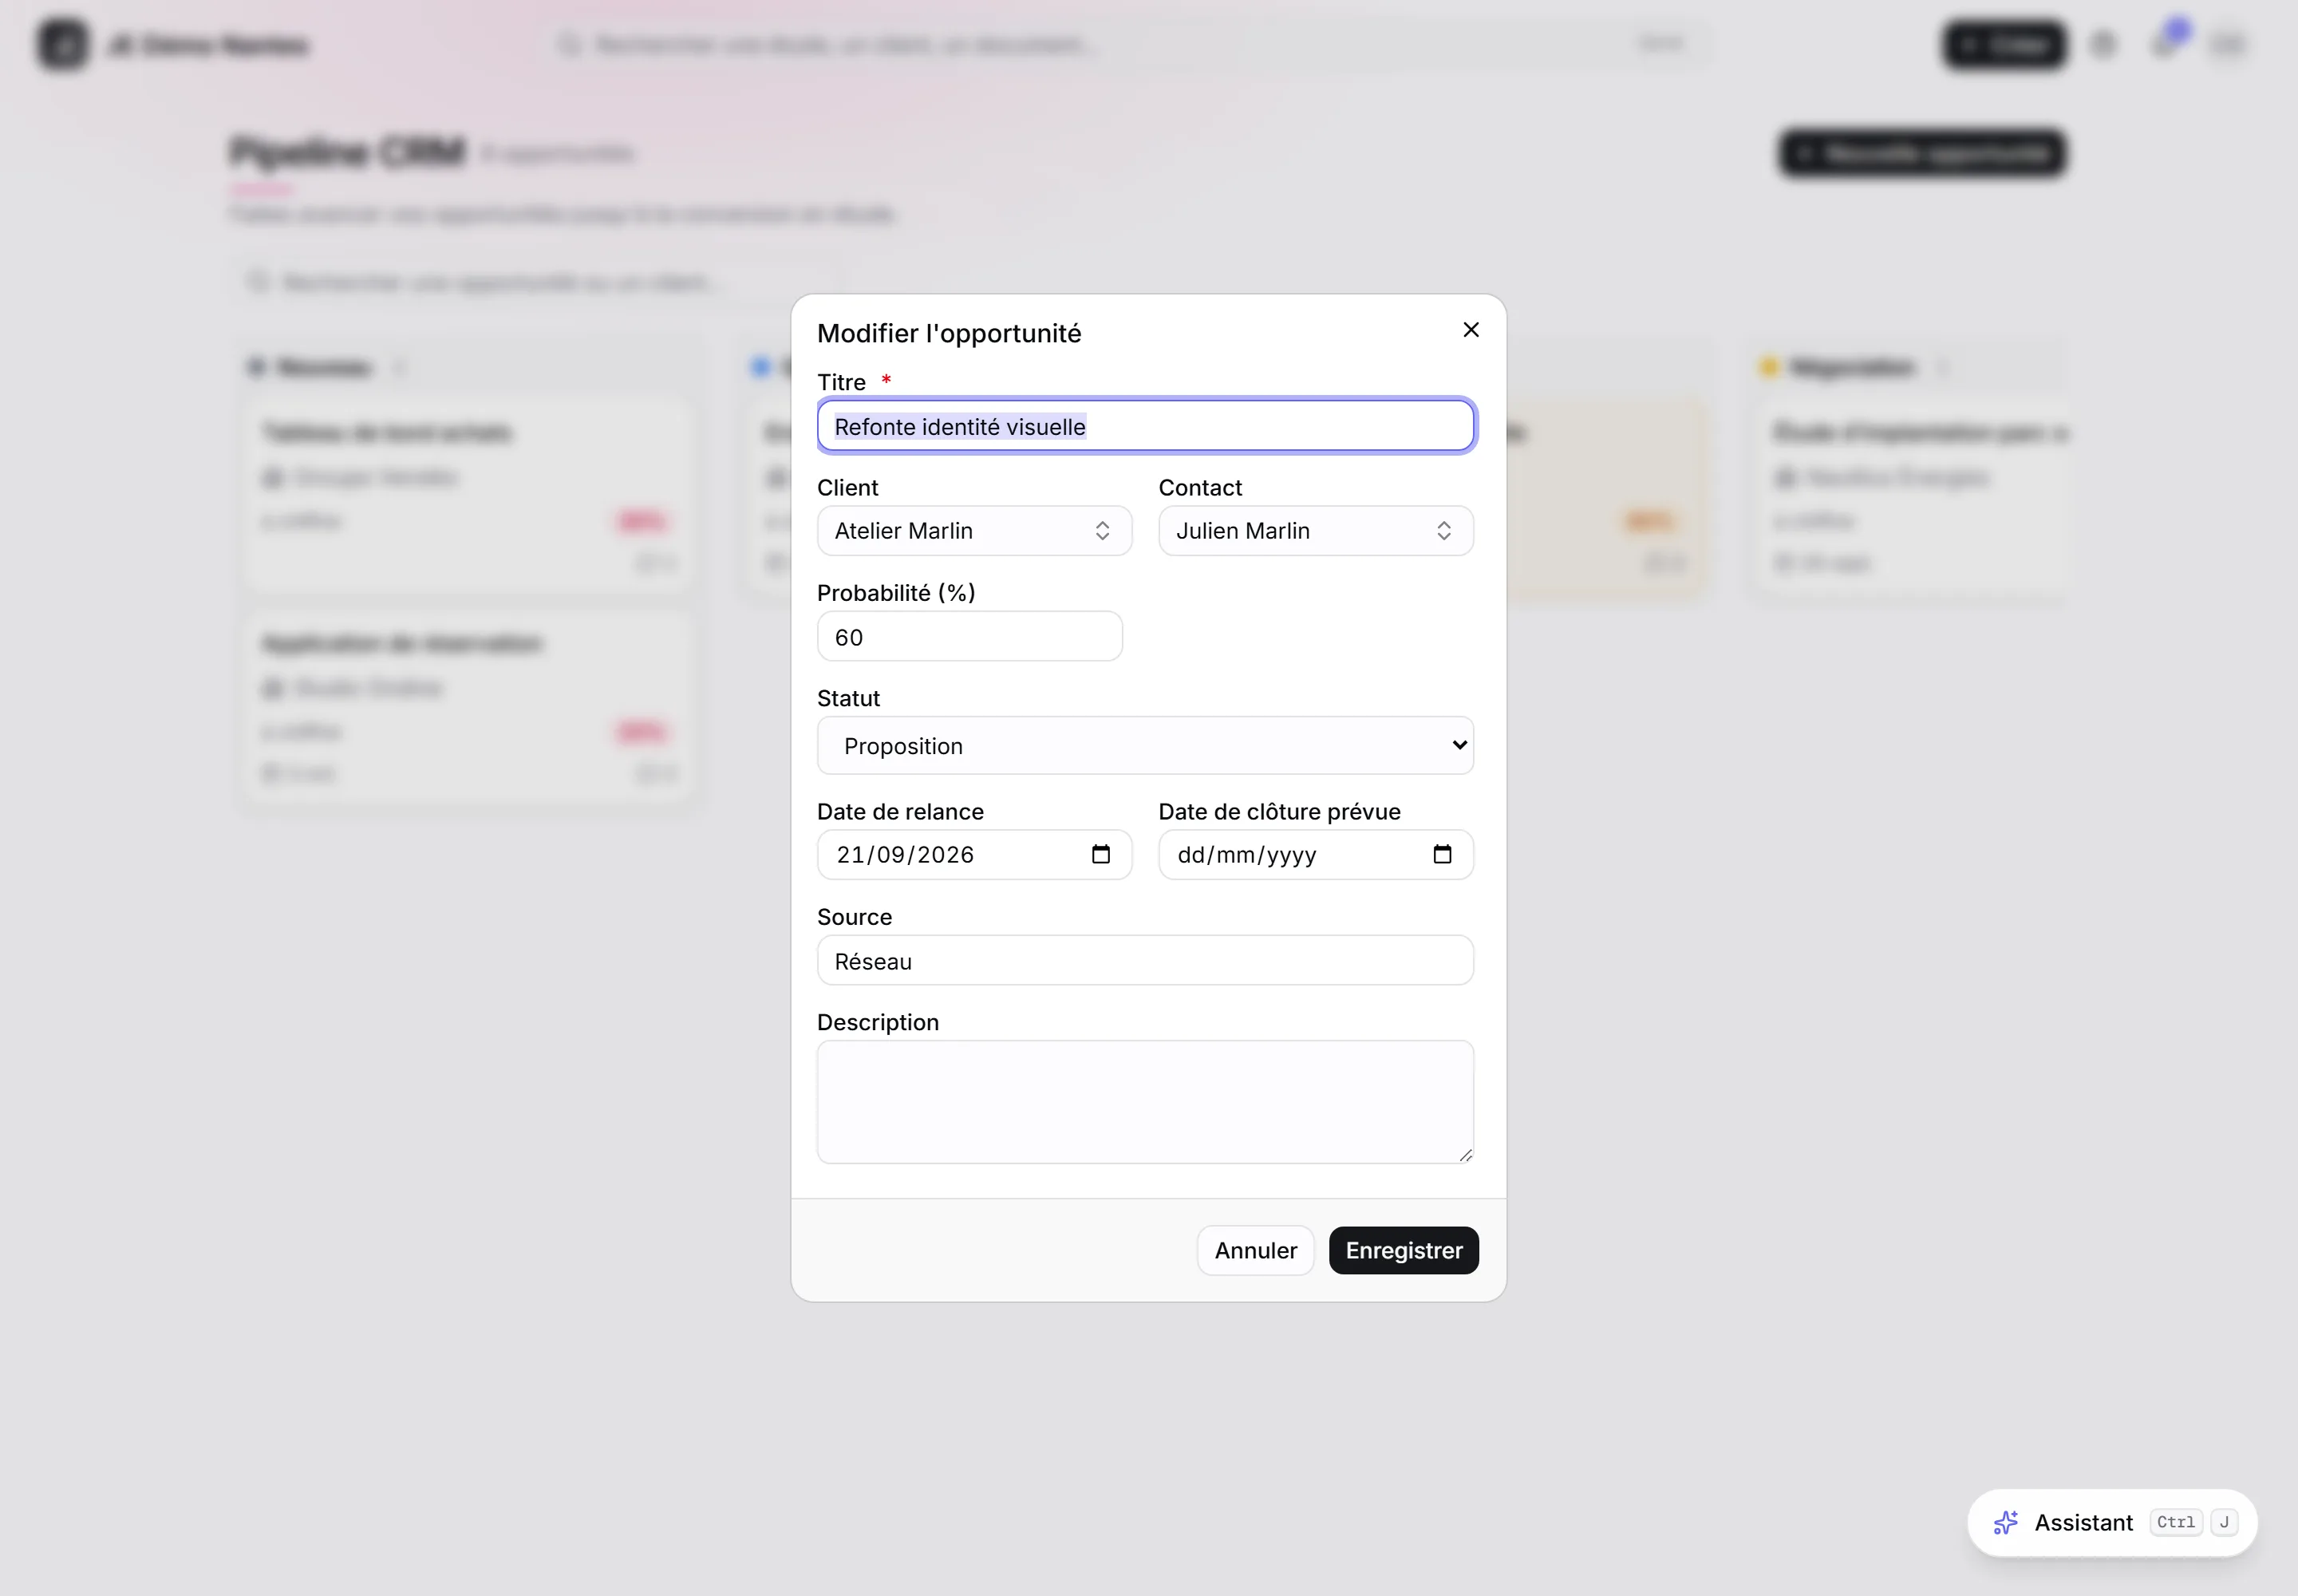Click the Enregistrer button
Viewport: 2298px width, 1596px height.
point(1403,1251)
